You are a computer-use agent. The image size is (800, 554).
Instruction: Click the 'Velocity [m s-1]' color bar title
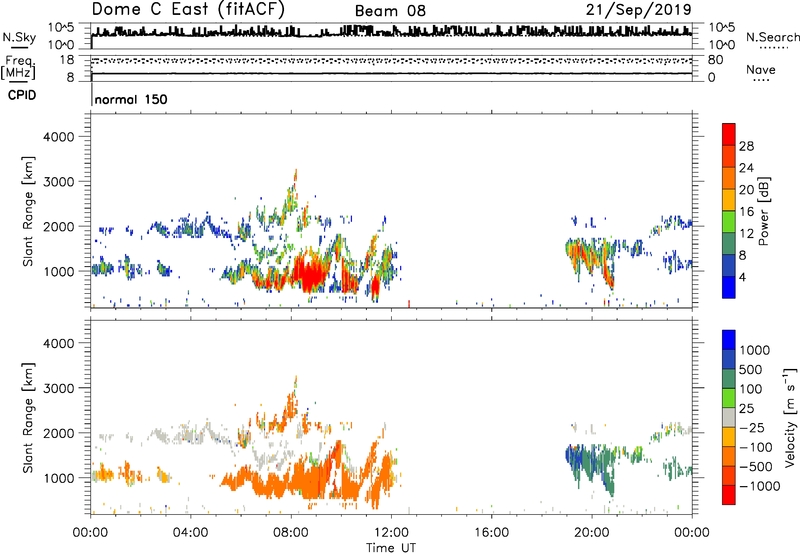(790, 417)
